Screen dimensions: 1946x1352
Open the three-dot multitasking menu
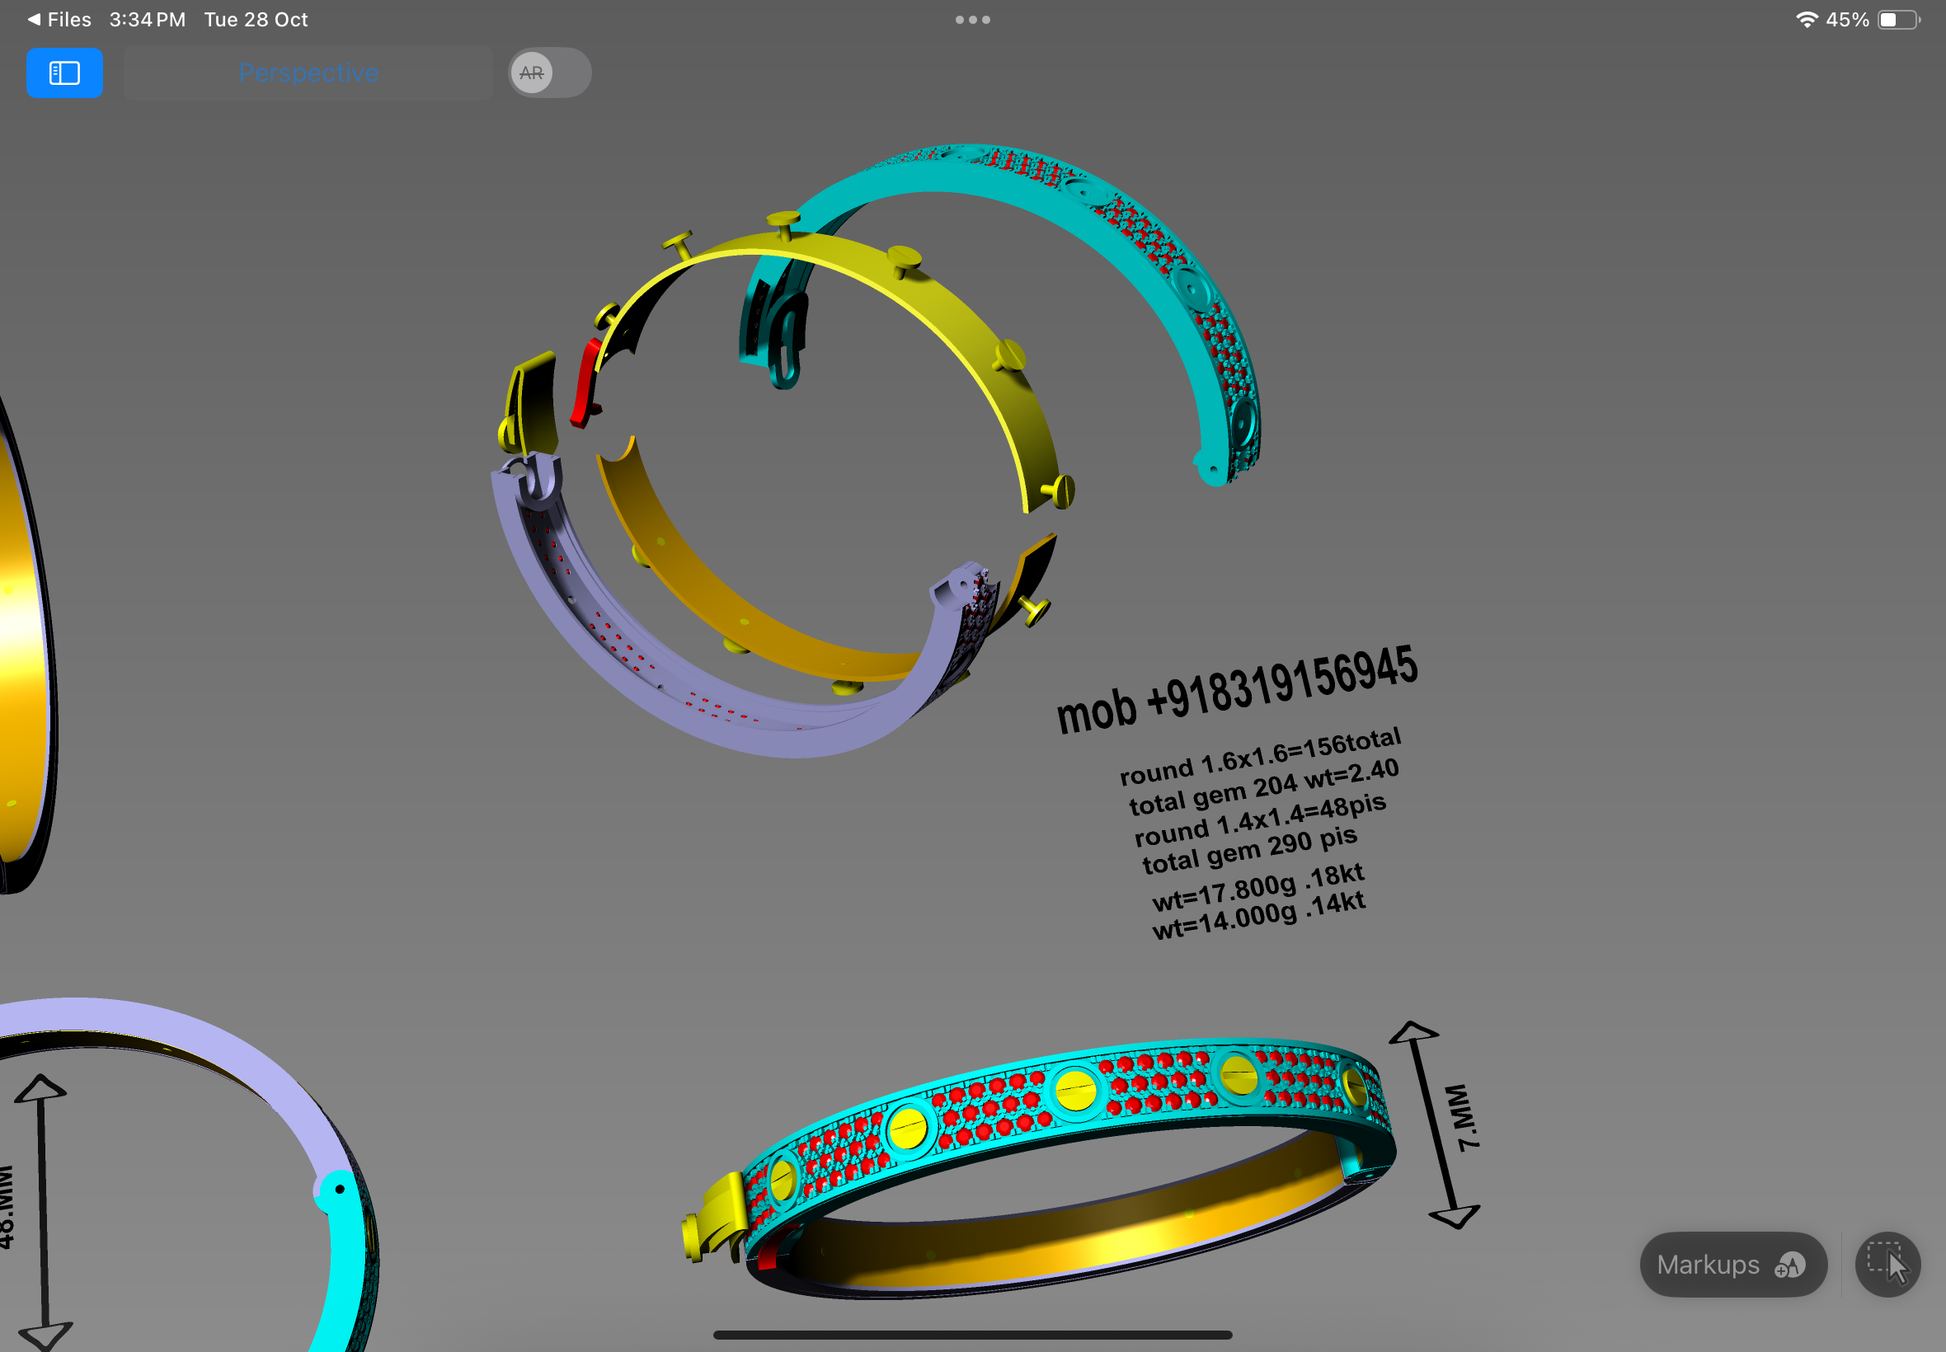[x=972, y=19]
